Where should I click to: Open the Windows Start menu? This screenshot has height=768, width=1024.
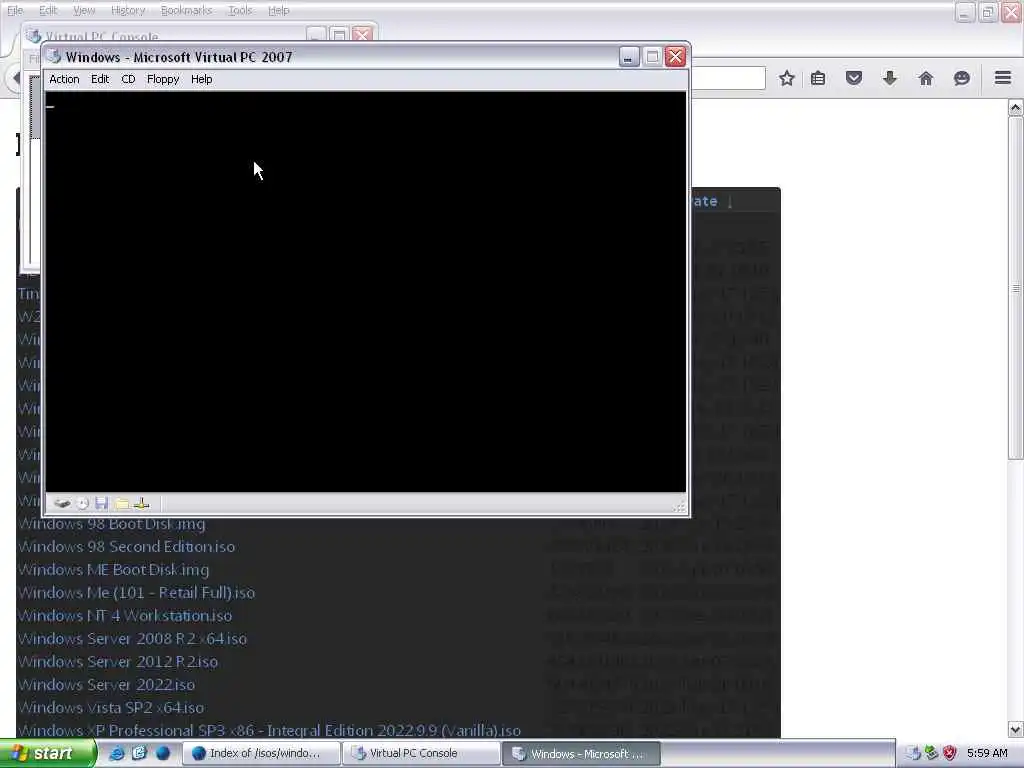(48, 753)
